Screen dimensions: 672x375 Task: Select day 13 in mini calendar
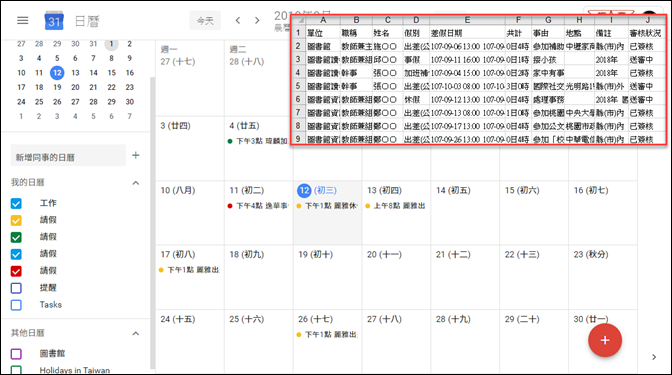pyautogui.click(x=75, y=73)
